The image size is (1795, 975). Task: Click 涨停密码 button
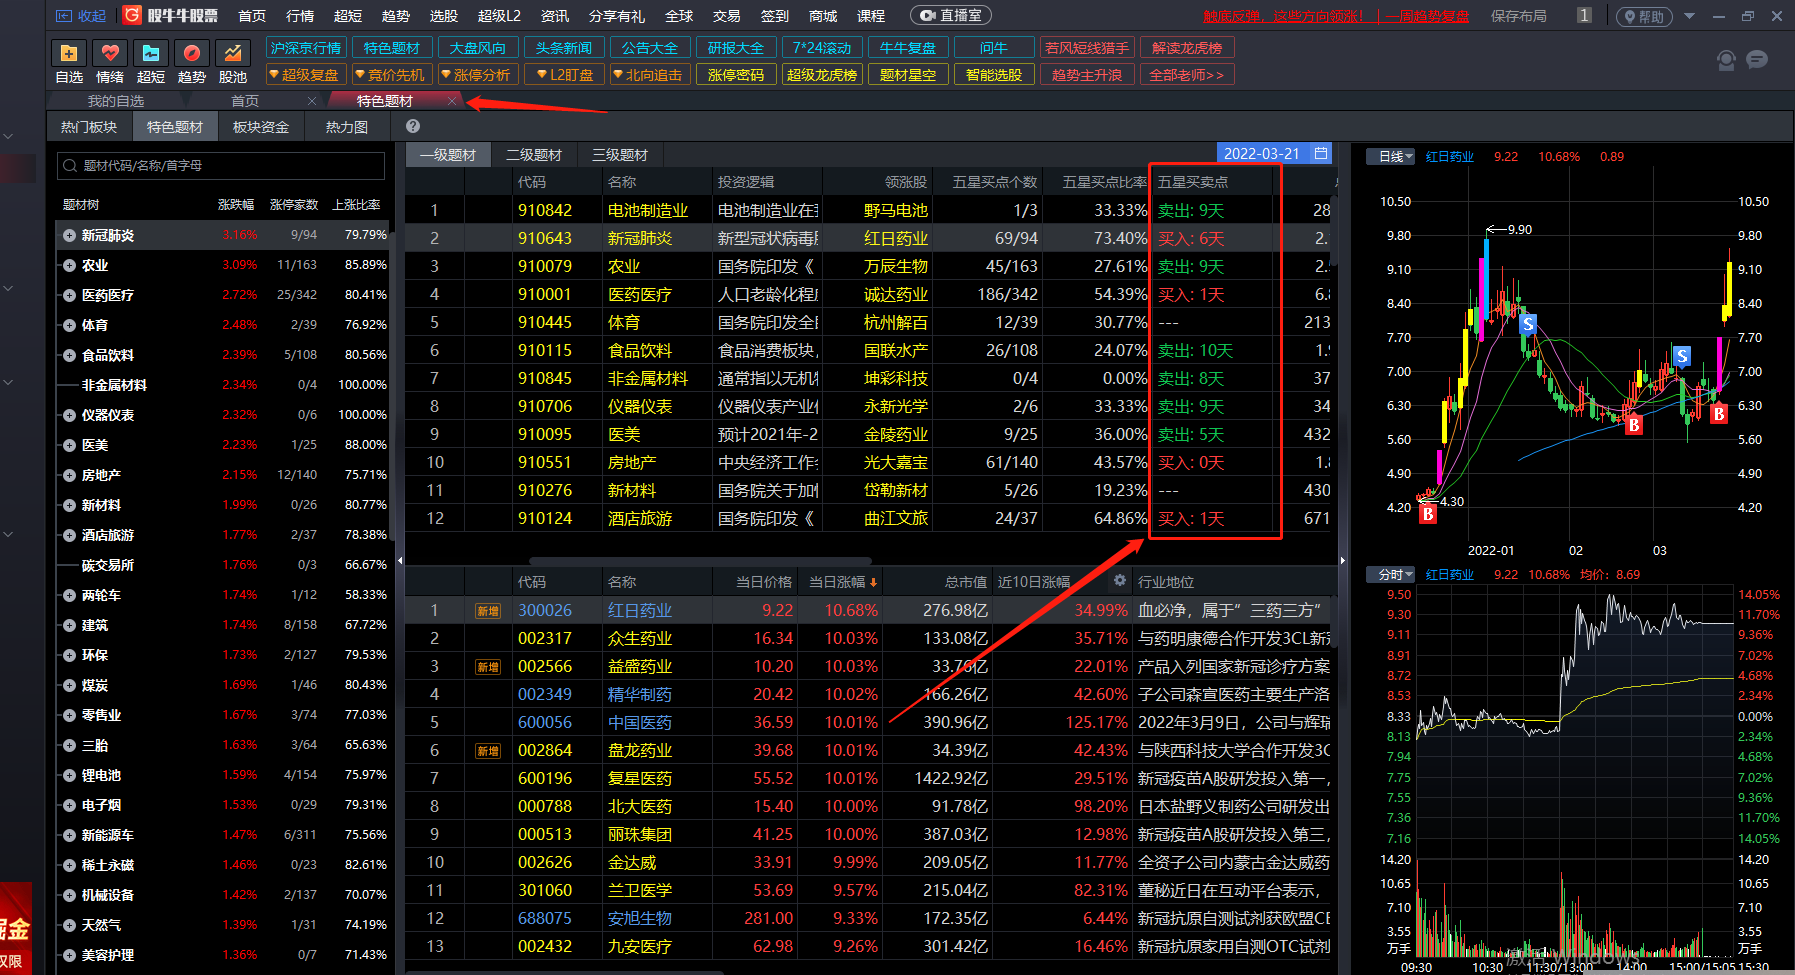[x=736, y=75]
